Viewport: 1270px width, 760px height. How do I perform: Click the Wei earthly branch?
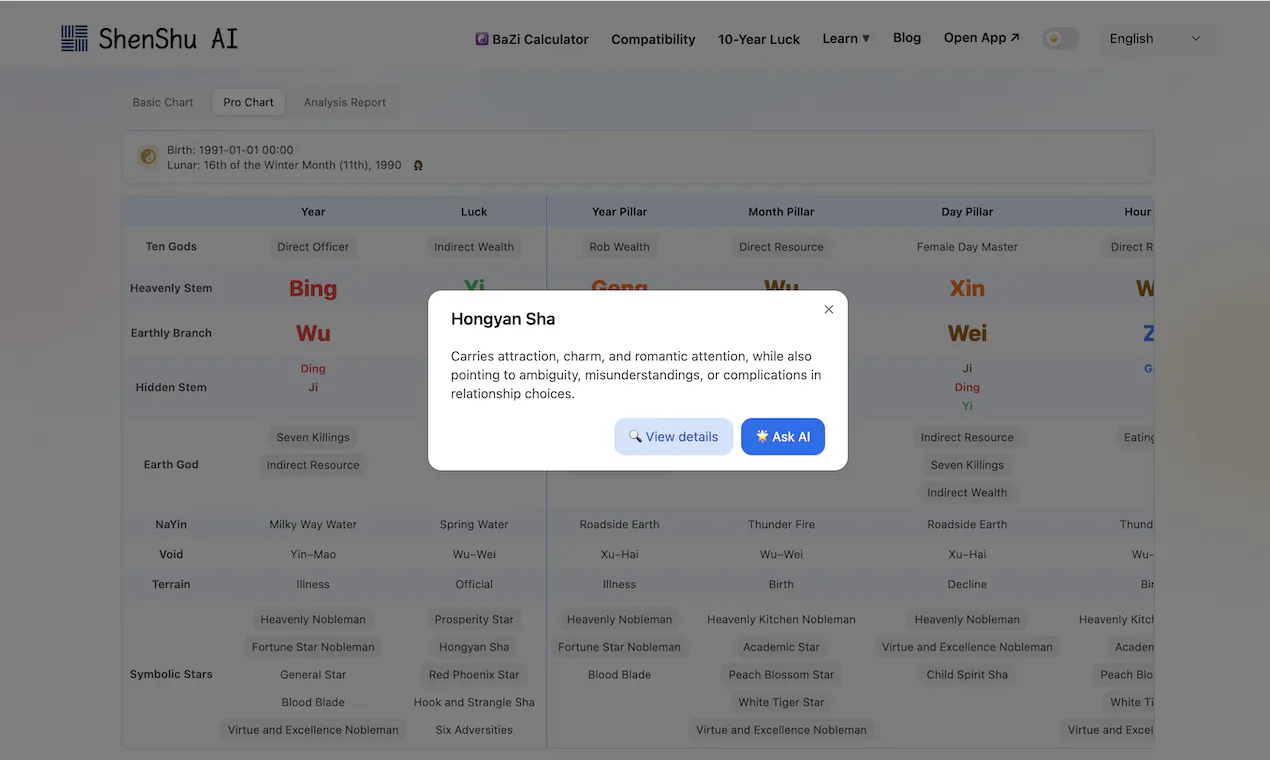[x=967, y=333]
